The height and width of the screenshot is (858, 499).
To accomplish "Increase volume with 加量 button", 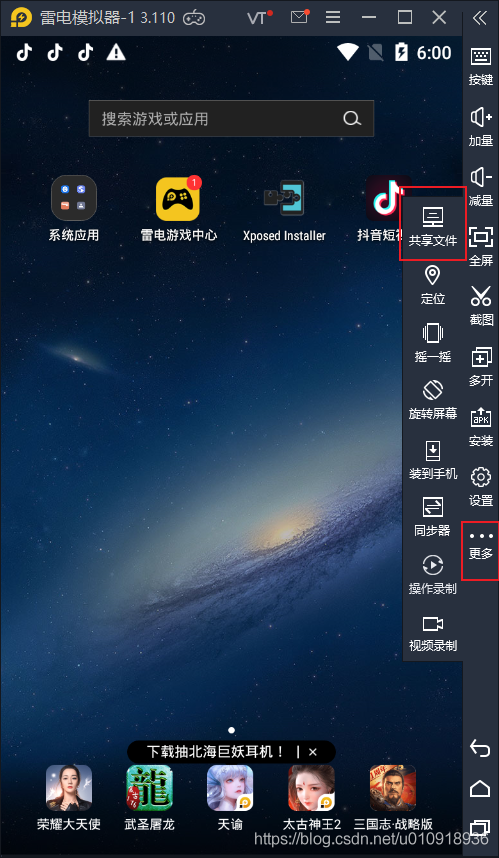I will [481, 126].
